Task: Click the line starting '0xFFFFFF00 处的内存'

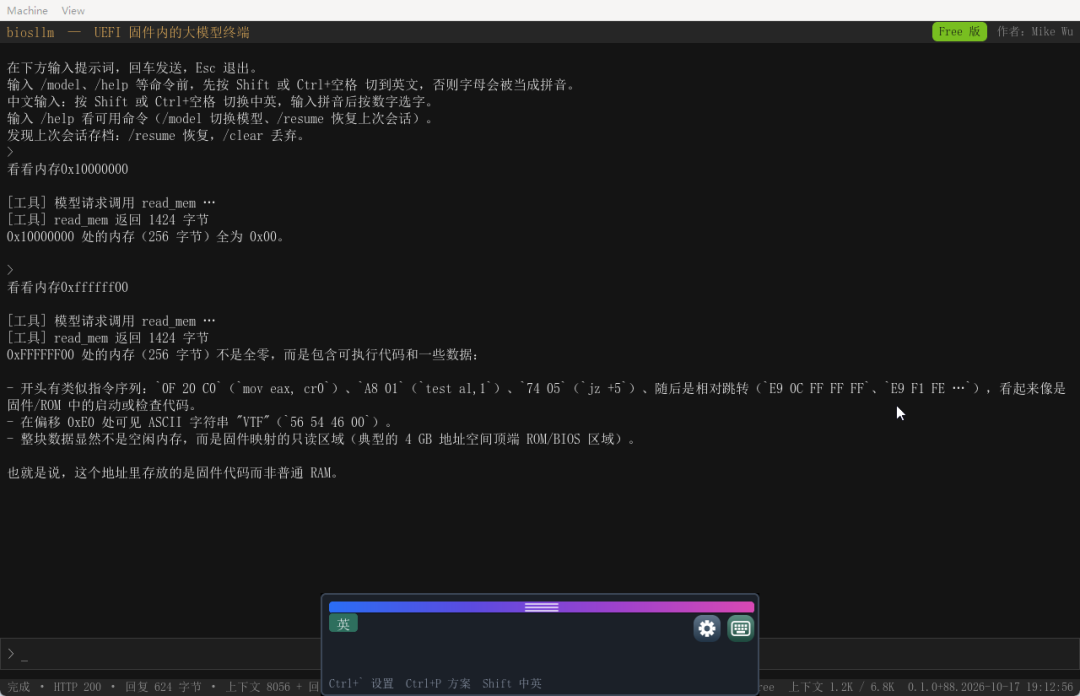Action: [243, 355]
